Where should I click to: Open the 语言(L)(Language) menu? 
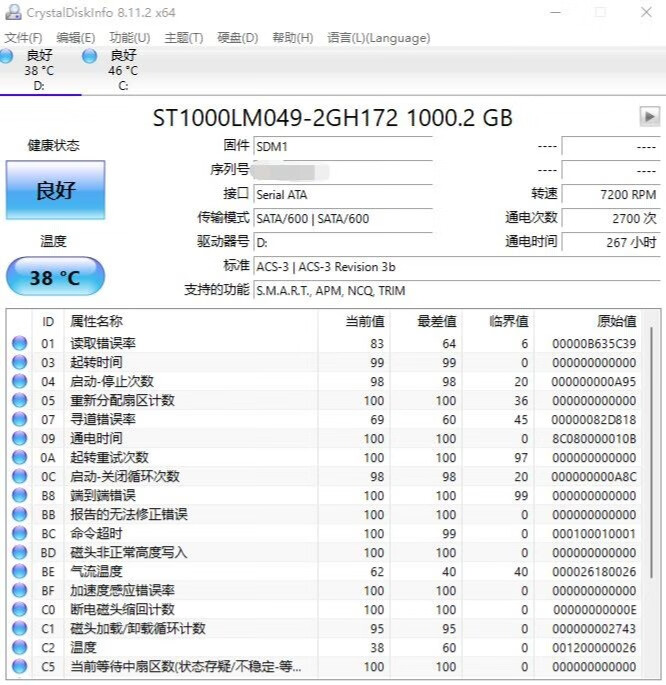[x=379, y=38]
